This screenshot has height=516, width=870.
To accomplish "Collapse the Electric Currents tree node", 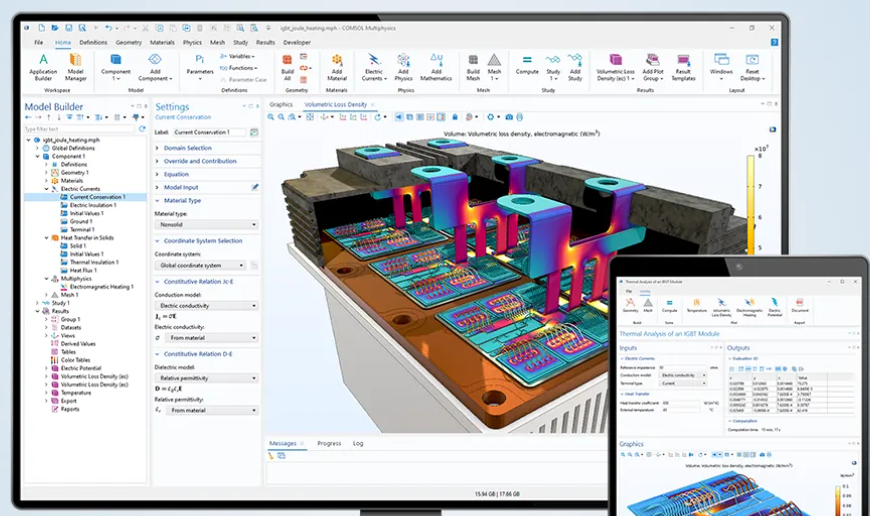I will tap(47, 189).
